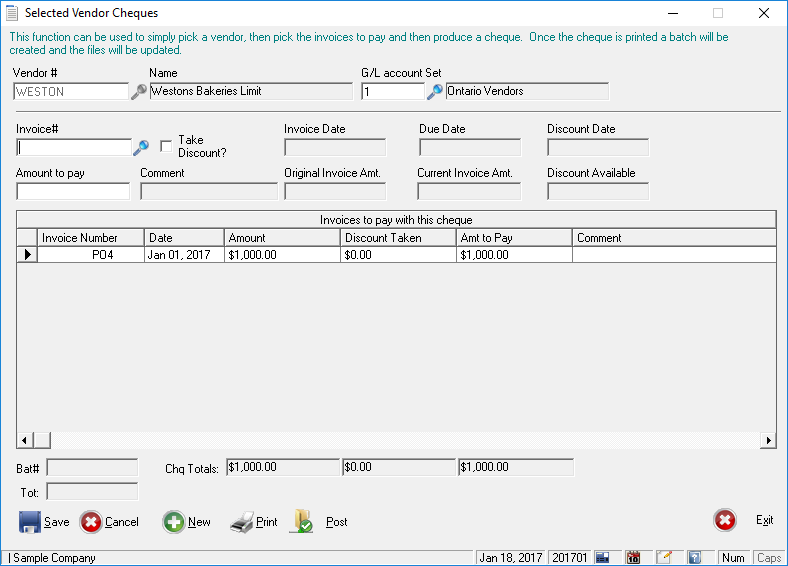
Task: Click the Save floppy disk icon
Action: pyautogui.click(x=29, y=522)
